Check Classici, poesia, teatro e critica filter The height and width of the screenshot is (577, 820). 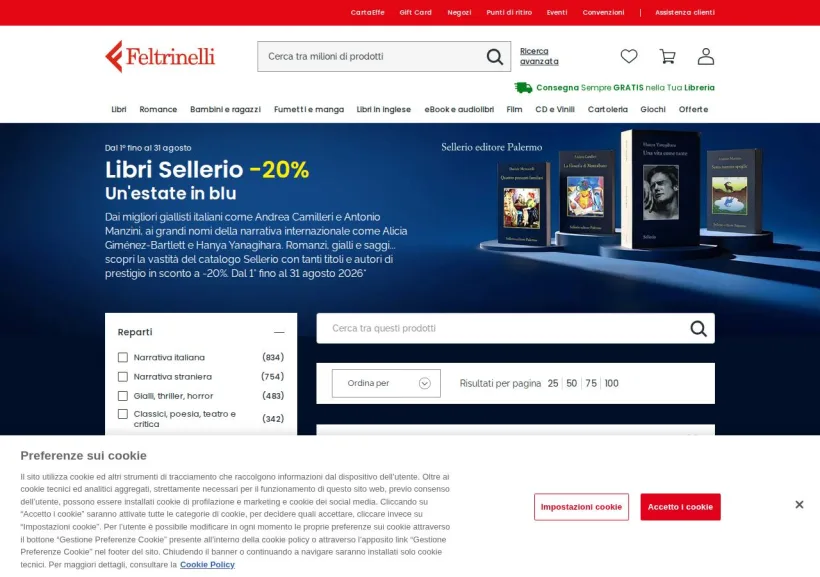click(123, 414)
